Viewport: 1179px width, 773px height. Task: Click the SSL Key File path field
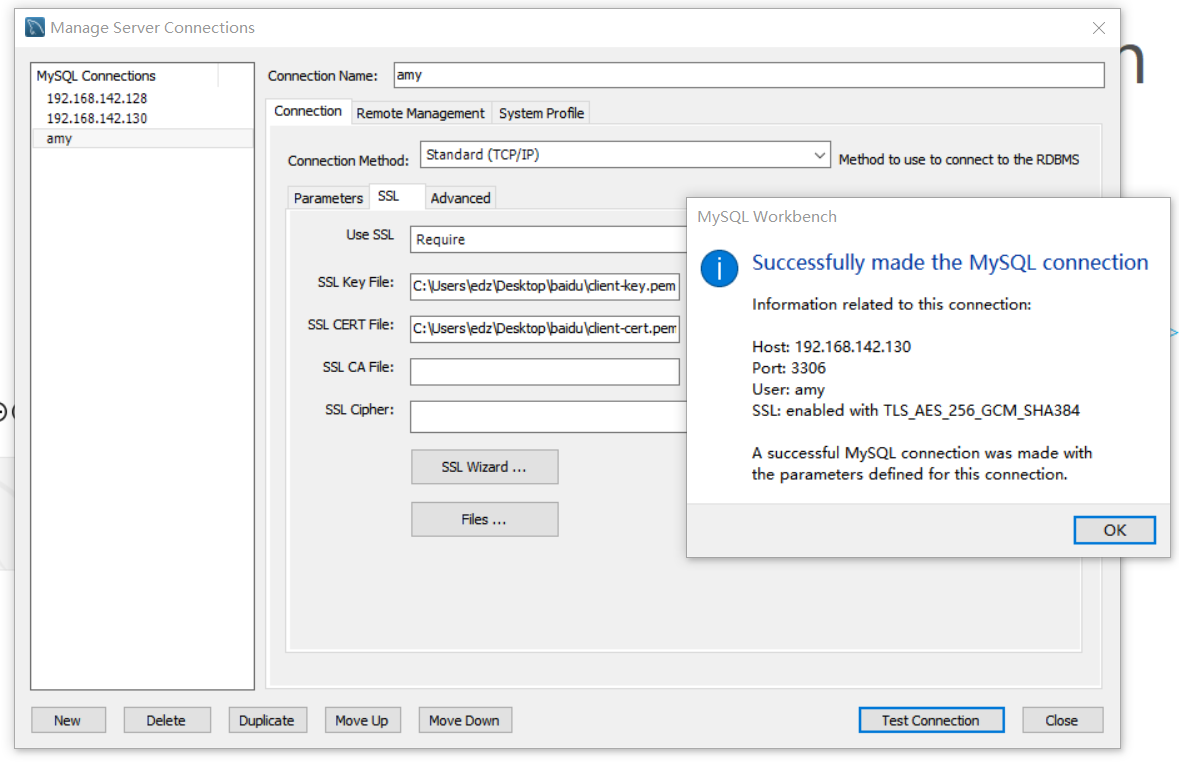click(545, 286)
